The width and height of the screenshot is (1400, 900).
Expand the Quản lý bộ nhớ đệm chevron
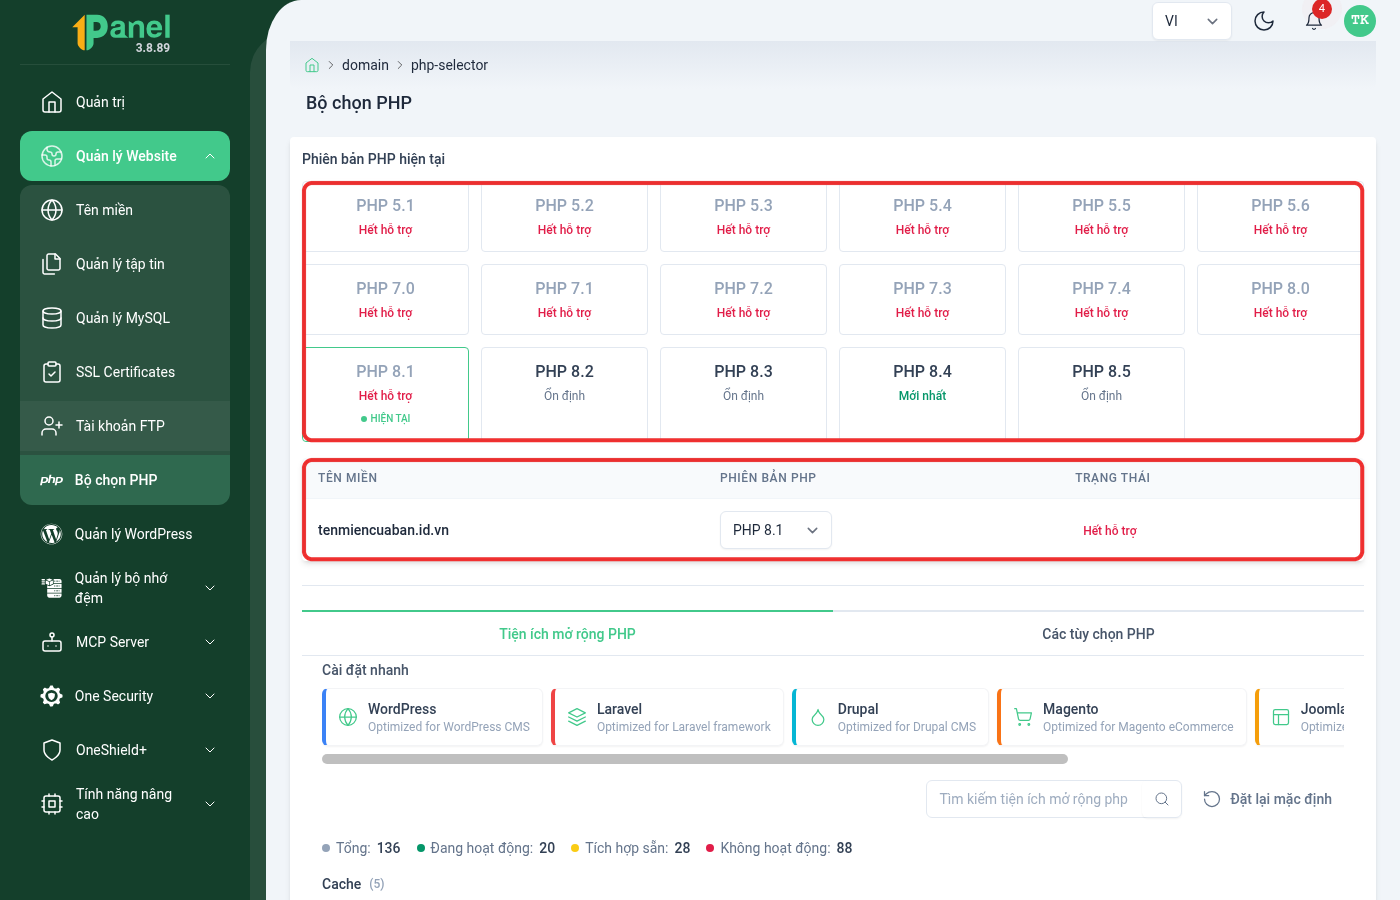pyautogui.click(x=210, y=588)
